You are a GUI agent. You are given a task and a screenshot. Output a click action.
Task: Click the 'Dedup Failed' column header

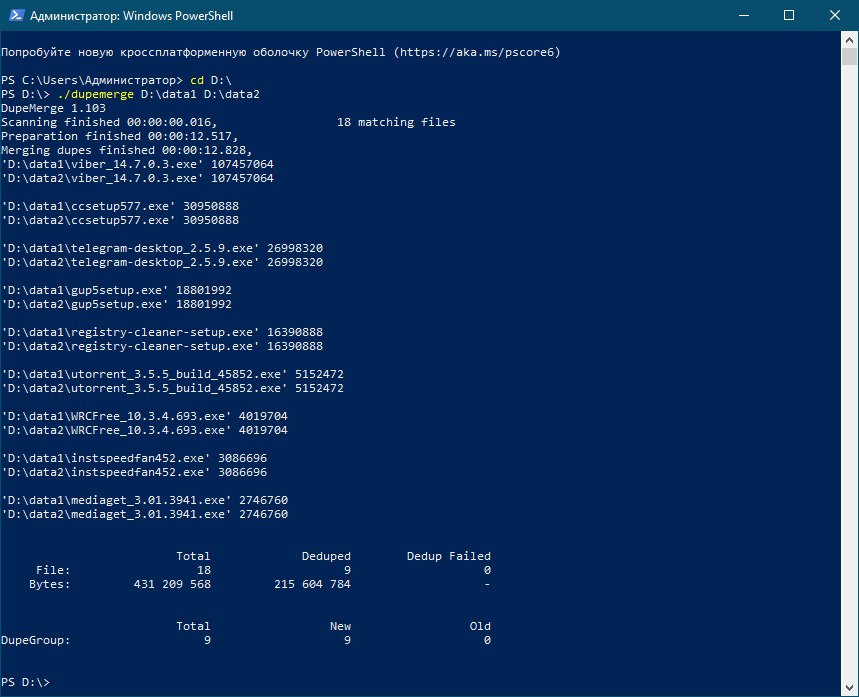click(x=449, y=556)
